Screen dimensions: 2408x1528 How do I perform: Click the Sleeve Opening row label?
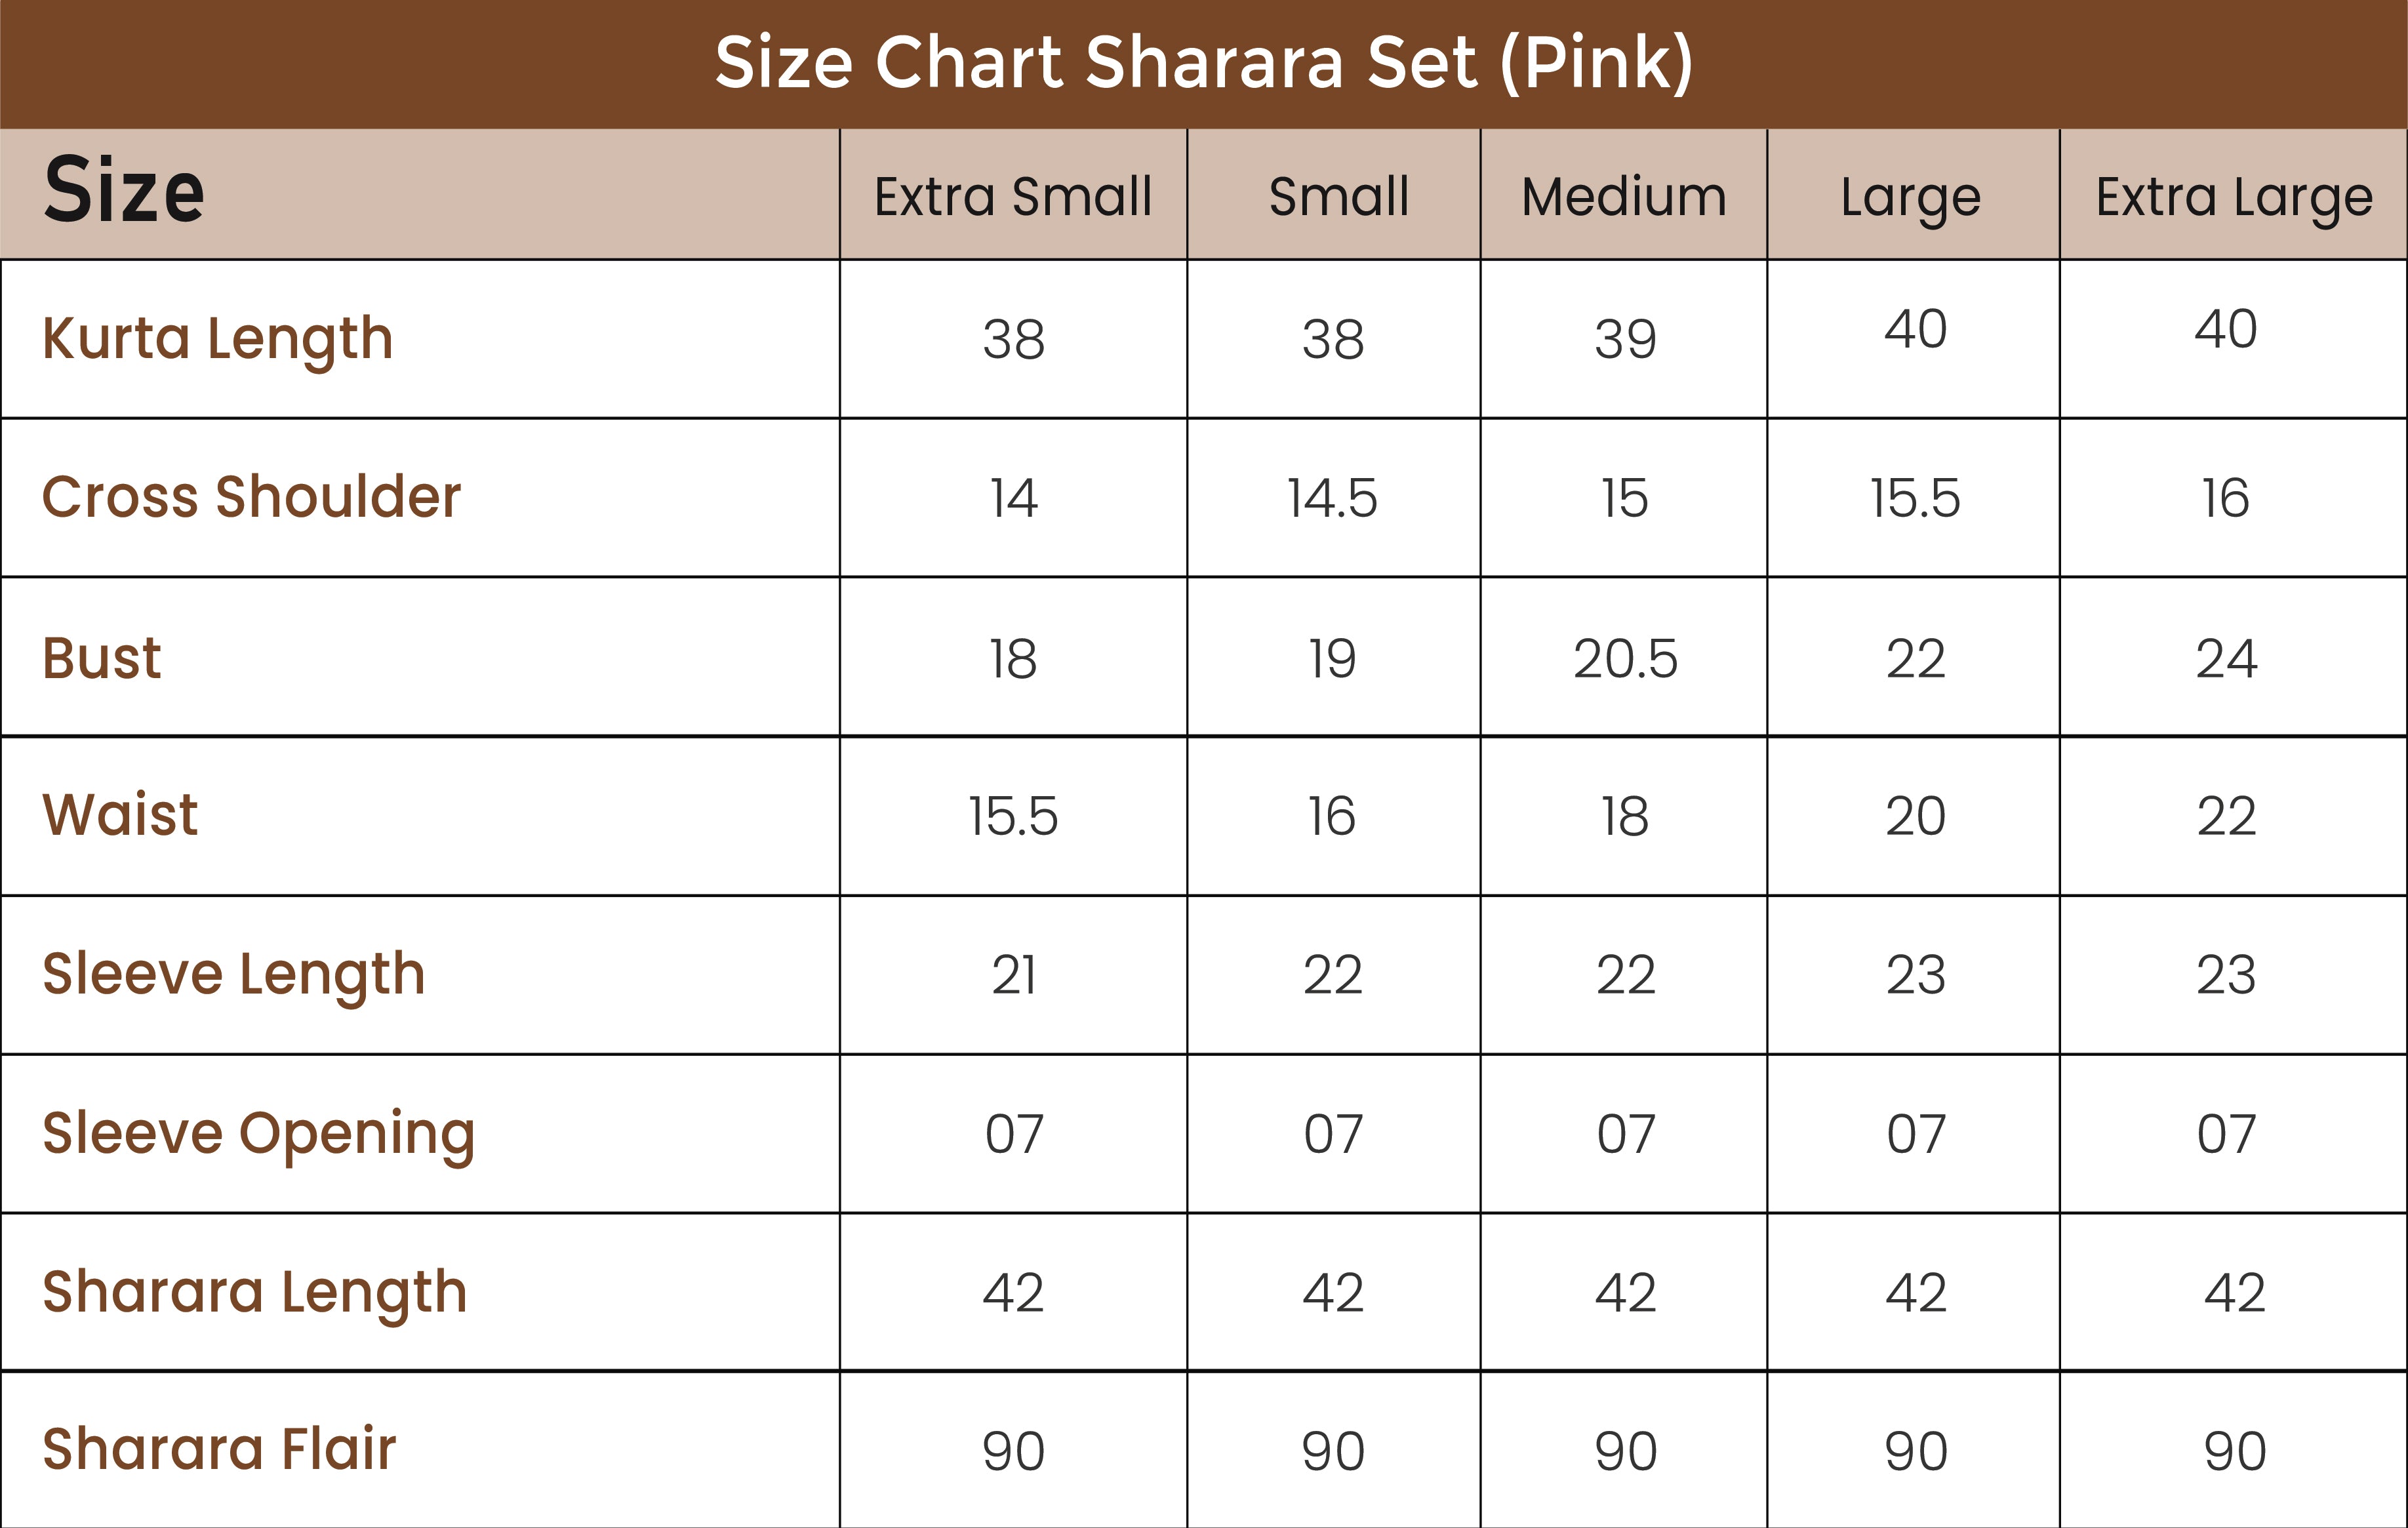(258, 1133)
